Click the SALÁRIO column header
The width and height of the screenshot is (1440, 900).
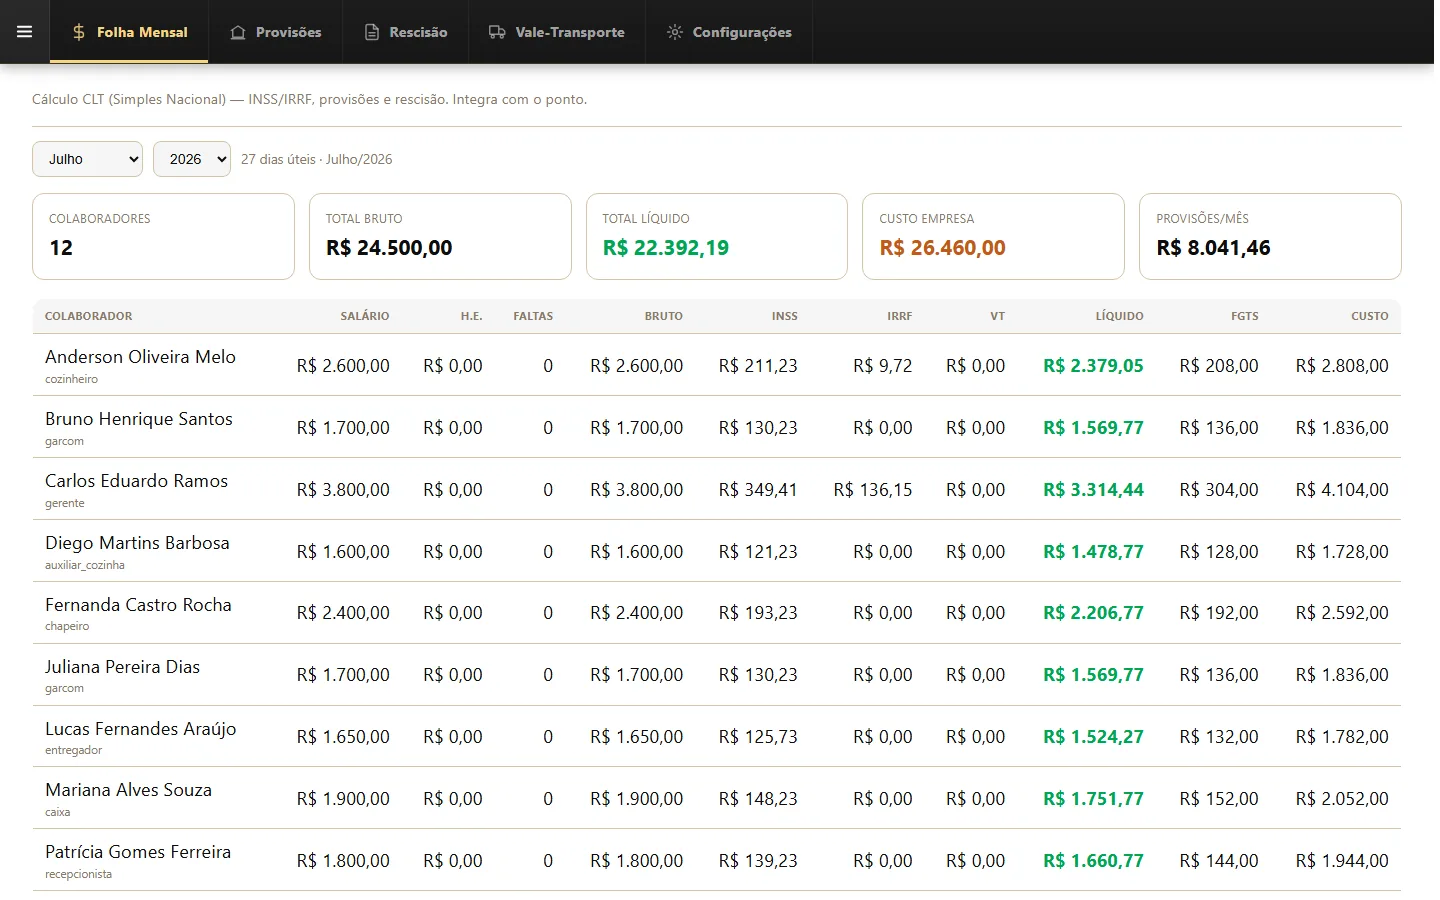click(x=365, y=316)
